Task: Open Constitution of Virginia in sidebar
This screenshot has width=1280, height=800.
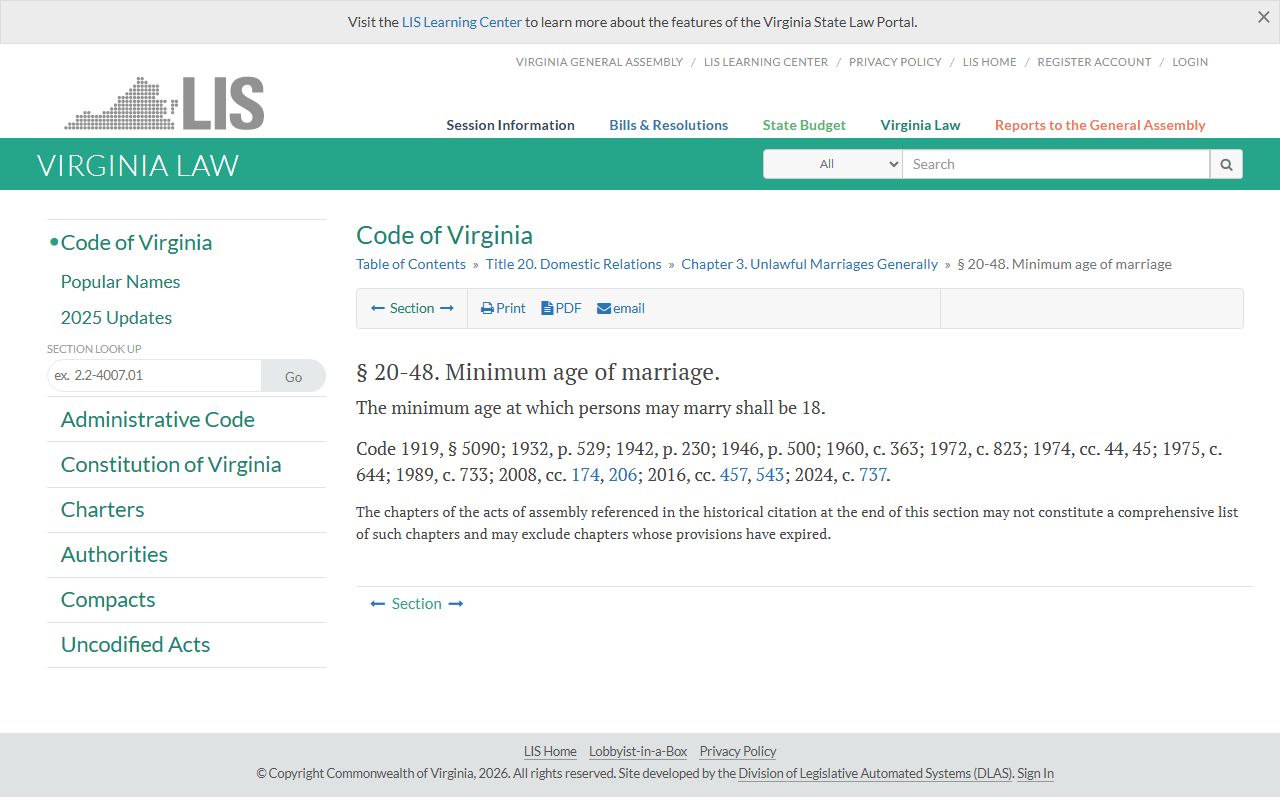Action: pos(171,465)
